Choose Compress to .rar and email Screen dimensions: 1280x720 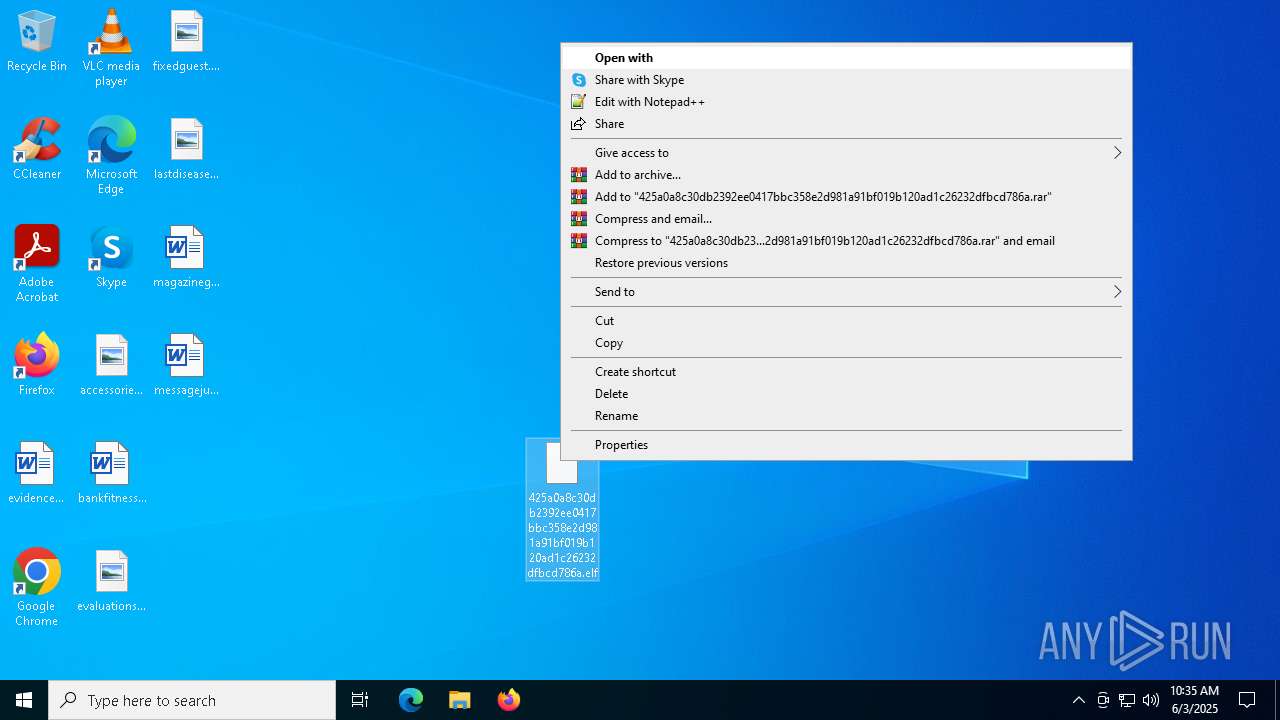coord(846,241)
